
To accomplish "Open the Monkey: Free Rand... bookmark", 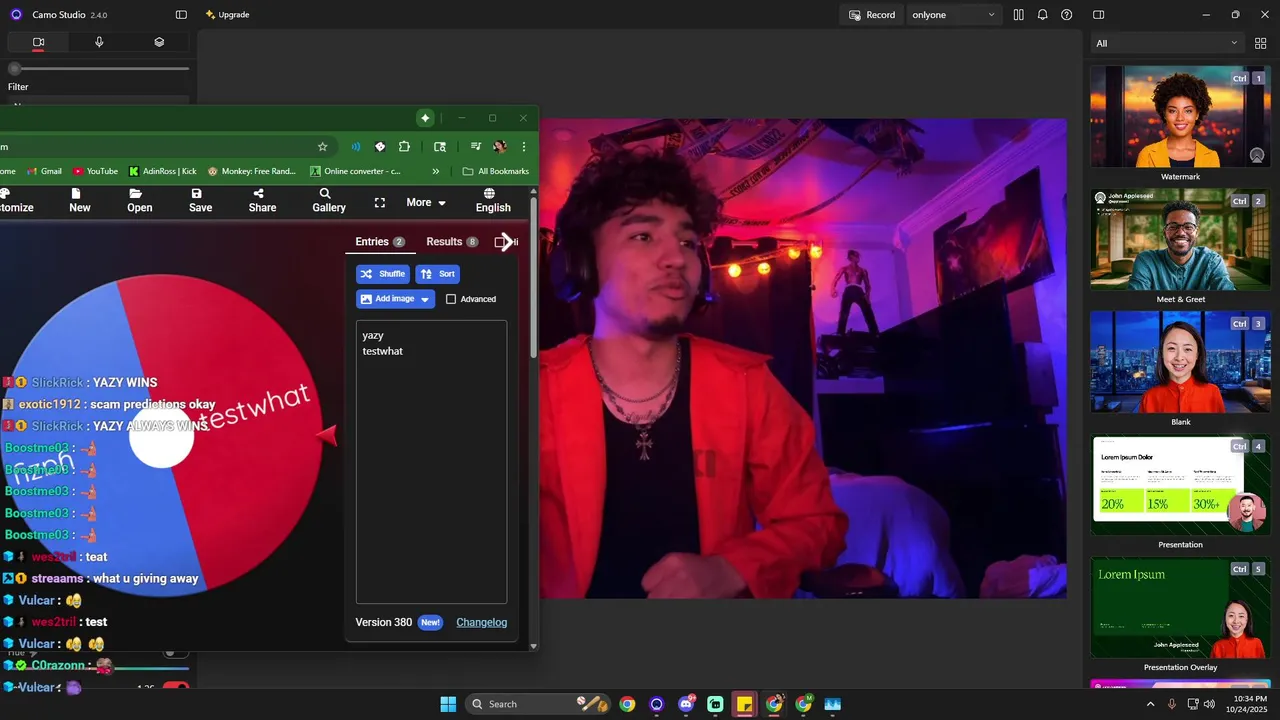I will tap(250, 171).
